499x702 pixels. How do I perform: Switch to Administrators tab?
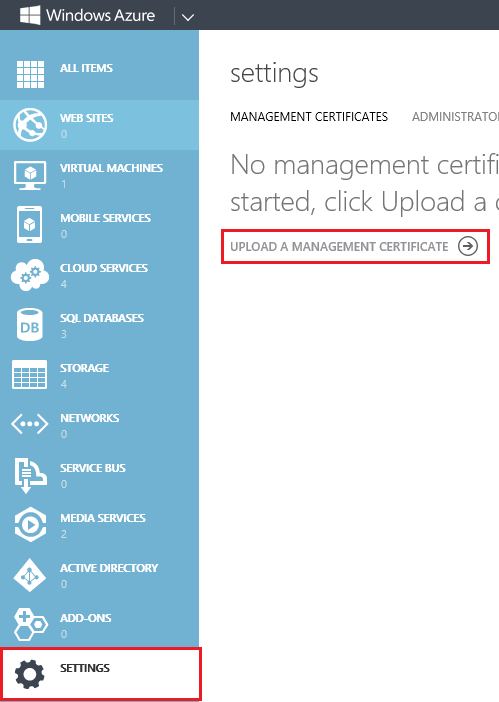coord(455,117)
